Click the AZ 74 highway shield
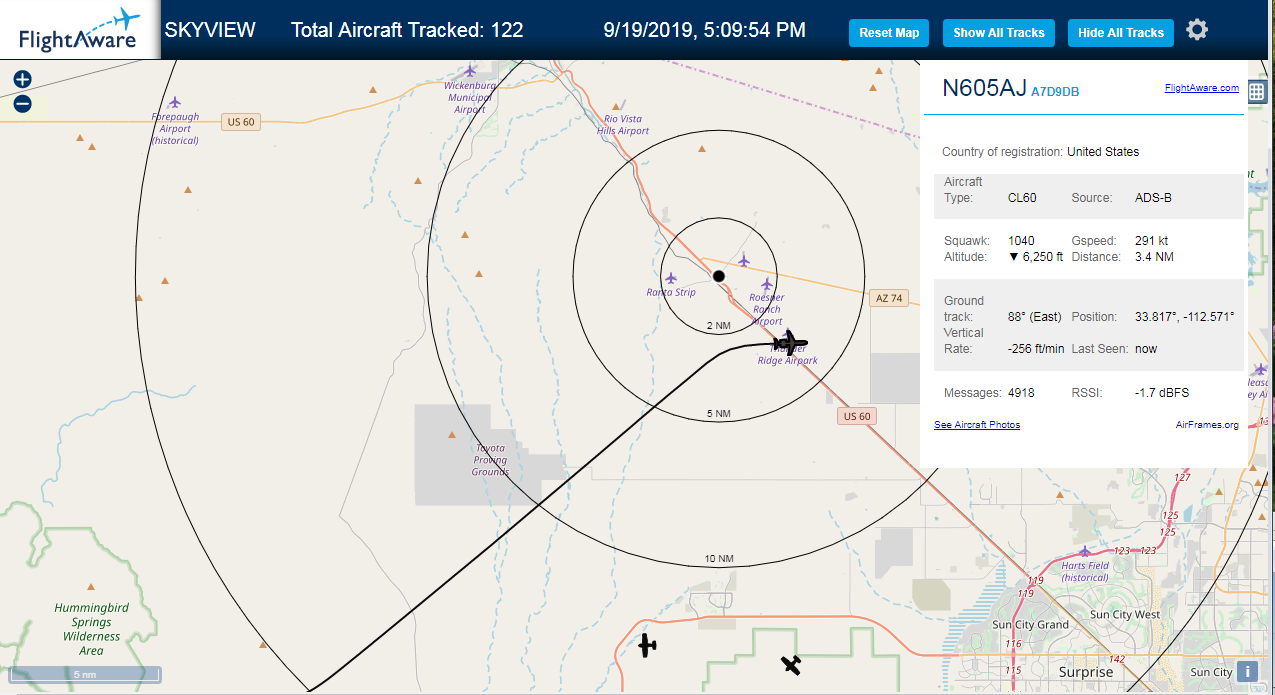Image resolution: width=1275 pixels, height=695 pixels. (x=889, y=298)
